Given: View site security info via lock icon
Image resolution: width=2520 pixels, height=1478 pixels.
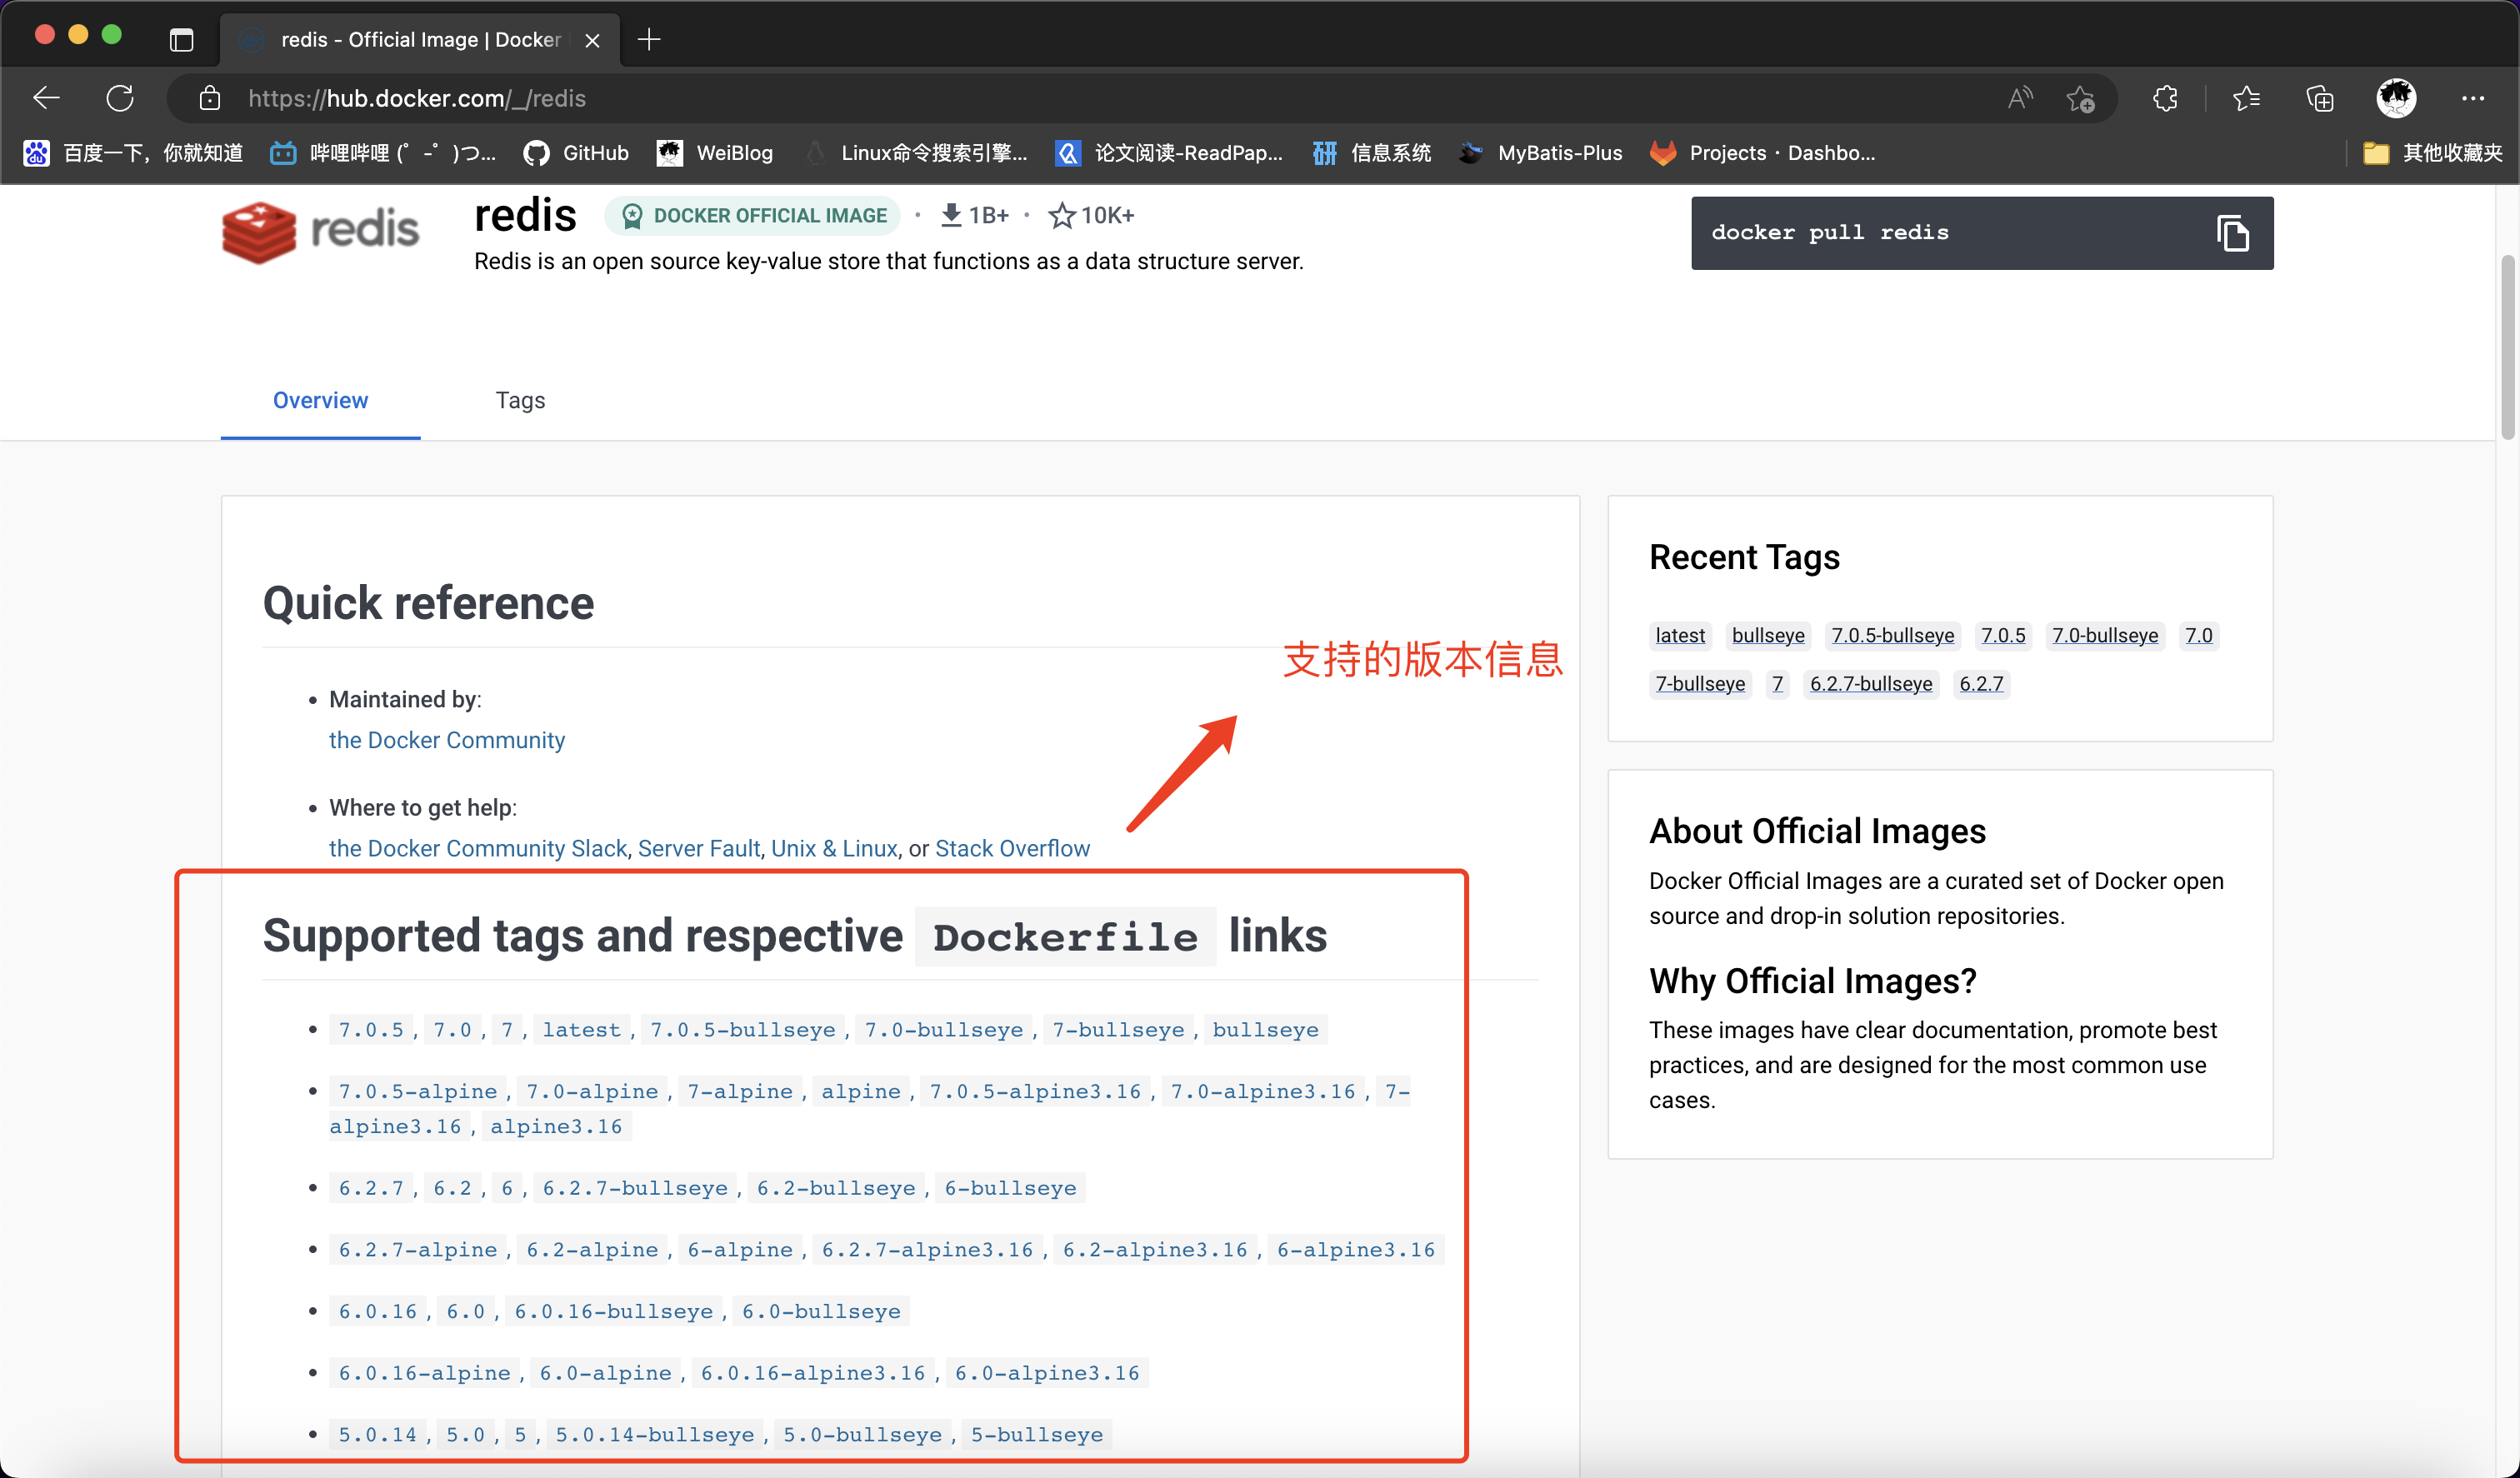Looking at the screenshot, I should (x=209, y=97).
